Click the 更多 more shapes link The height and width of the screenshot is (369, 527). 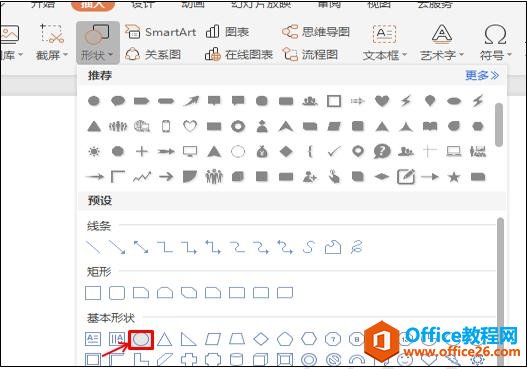point(482,75)
